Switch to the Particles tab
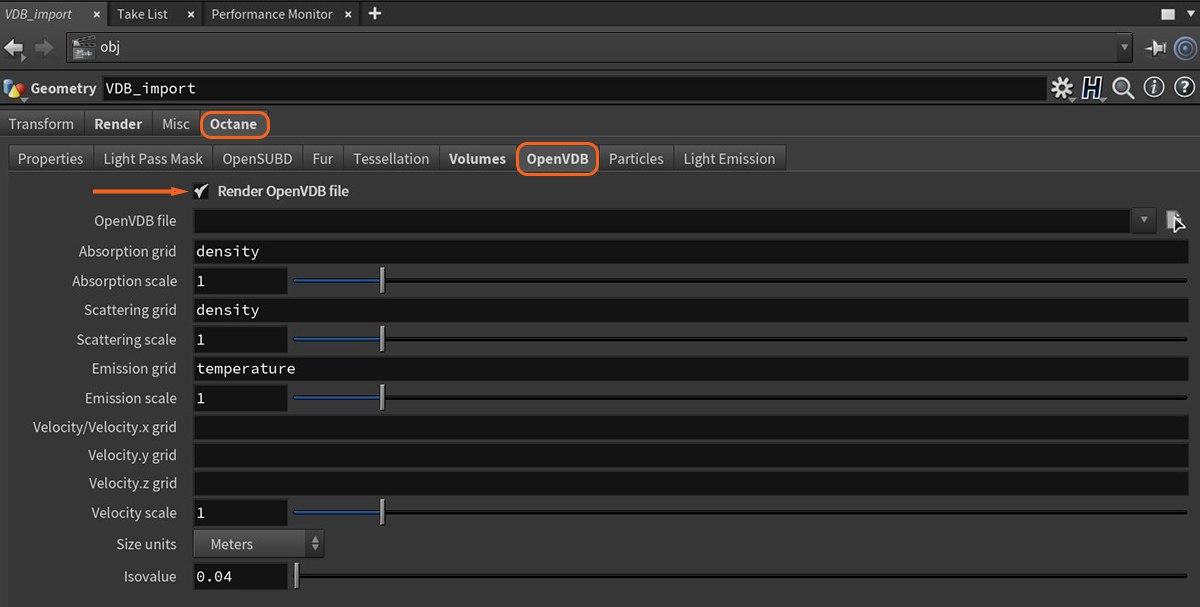 coord(636,158)
